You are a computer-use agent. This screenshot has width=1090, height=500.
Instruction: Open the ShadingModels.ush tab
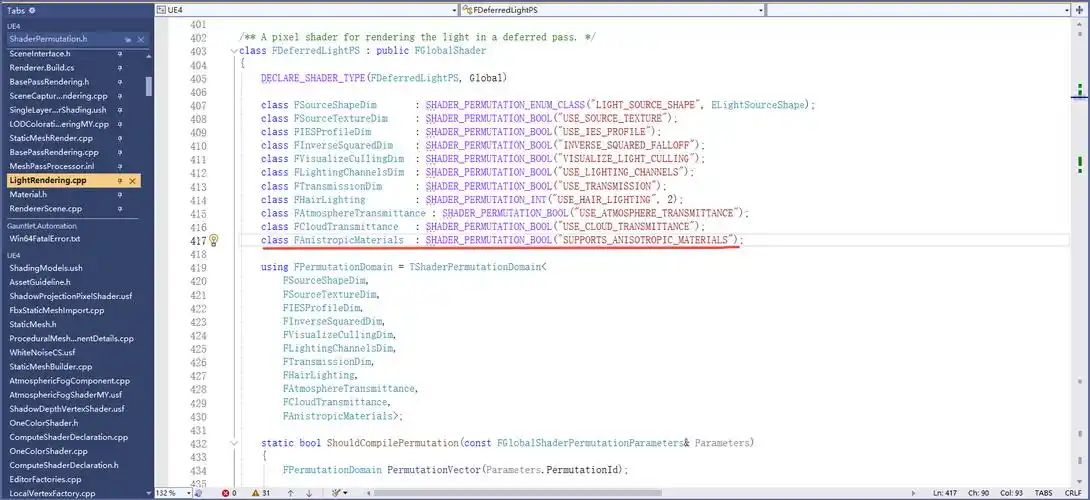[x=46, y=268]
